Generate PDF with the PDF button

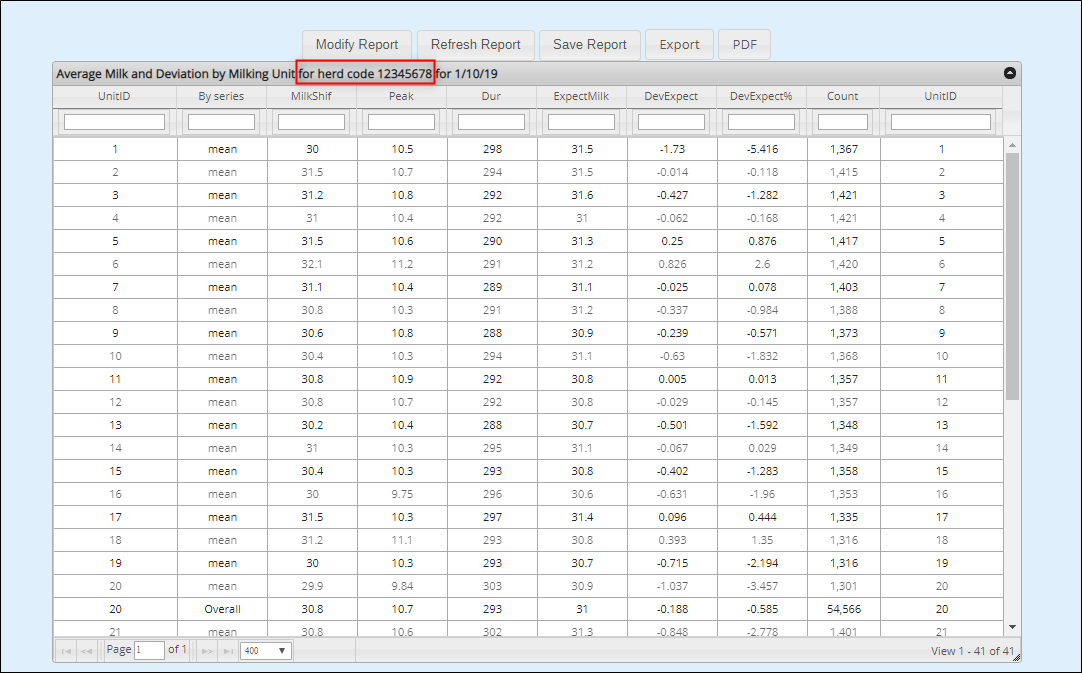coord(744,45)
